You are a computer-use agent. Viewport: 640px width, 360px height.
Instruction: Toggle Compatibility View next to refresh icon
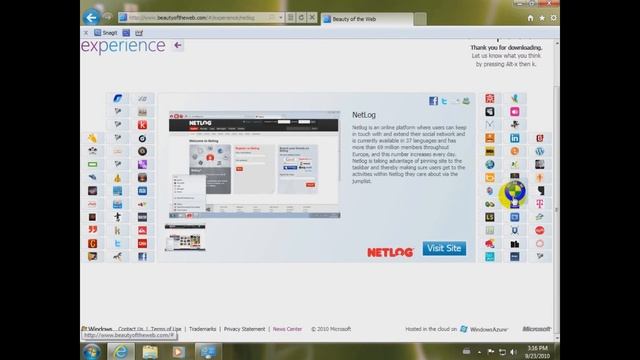point(291,18)
